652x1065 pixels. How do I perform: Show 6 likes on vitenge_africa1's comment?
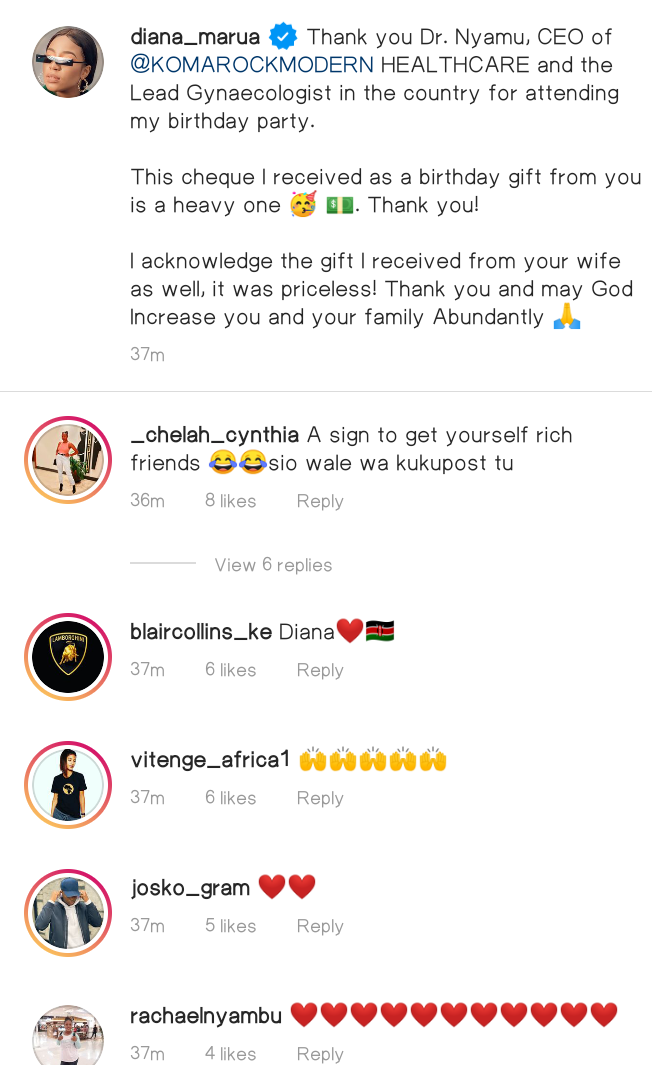point(230,797)
